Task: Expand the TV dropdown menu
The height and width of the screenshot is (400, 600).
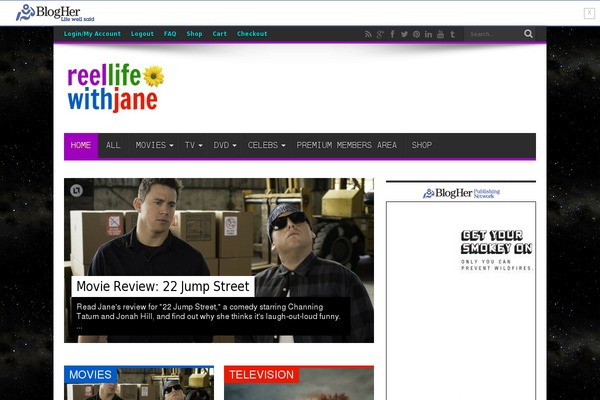Action: click(x=193, y=145)
